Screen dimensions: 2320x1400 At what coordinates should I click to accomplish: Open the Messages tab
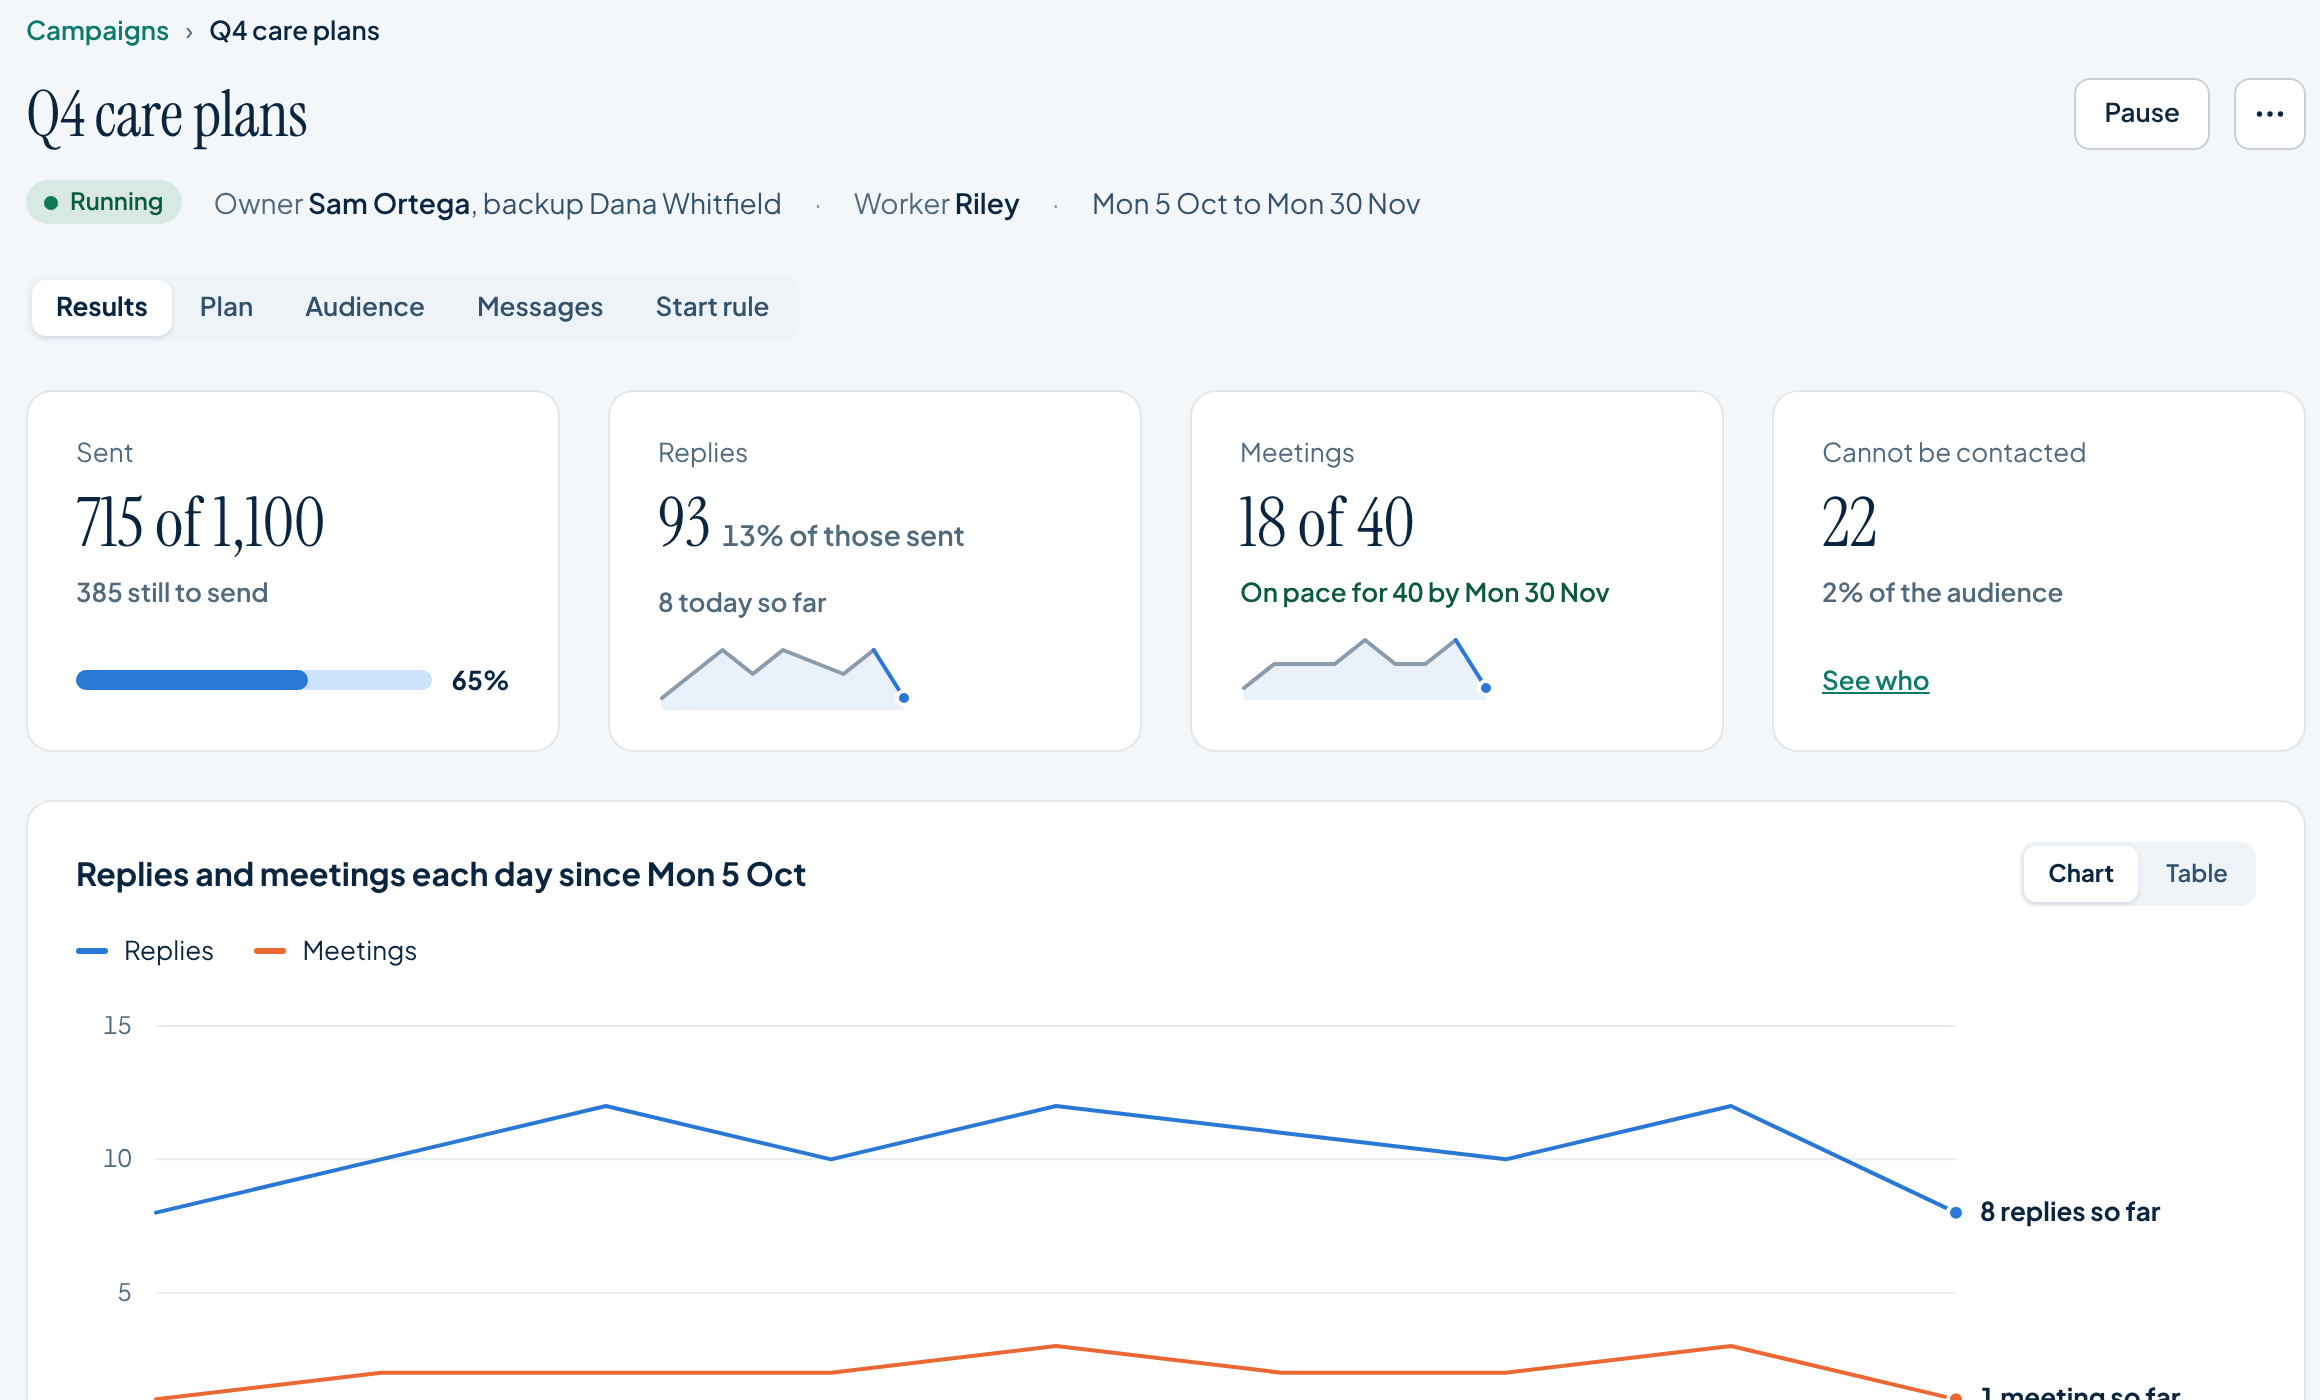point(540,307)
